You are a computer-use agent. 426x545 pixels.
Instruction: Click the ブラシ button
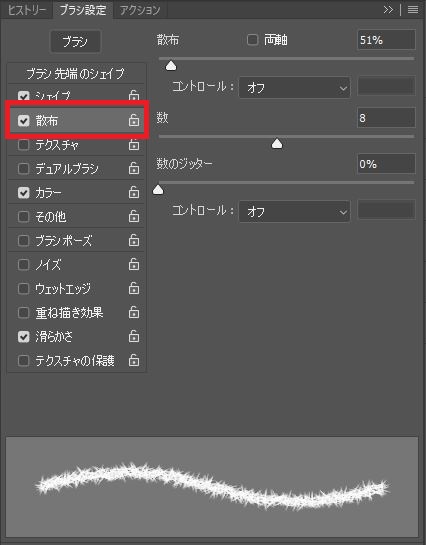(75, 42)
